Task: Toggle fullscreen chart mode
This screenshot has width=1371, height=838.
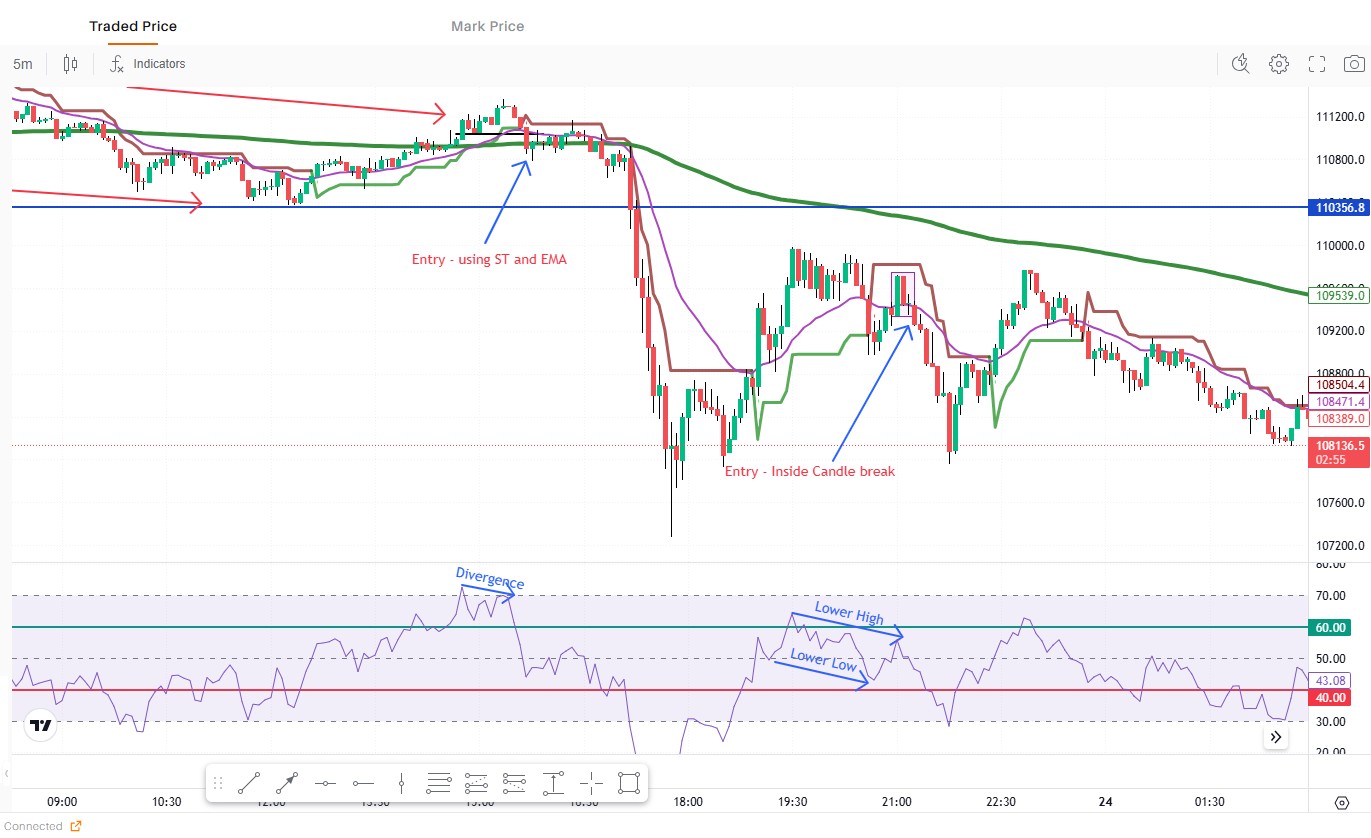Action: tap(1316, 64)
